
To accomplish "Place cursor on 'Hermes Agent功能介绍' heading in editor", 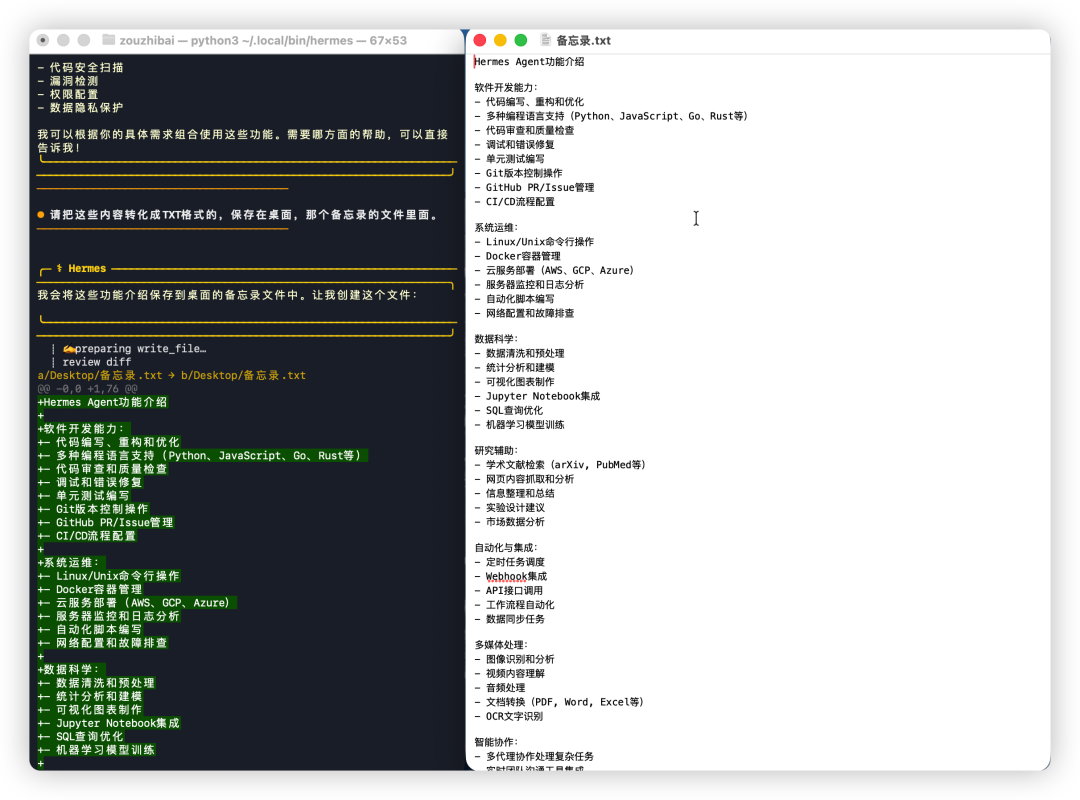I will pyautogui.click(x=529, y=61).
